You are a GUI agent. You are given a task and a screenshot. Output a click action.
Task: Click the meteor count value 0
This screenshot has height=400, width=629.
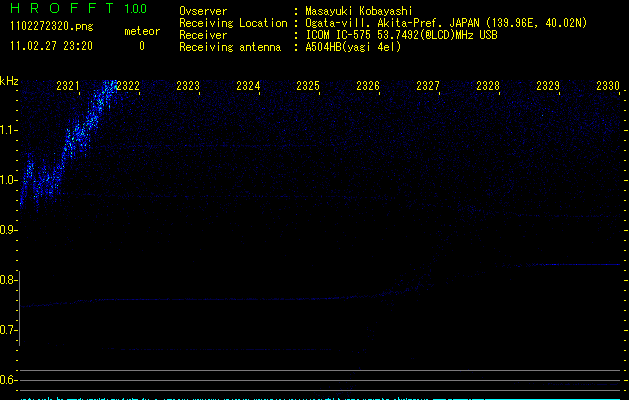point(142,46)
